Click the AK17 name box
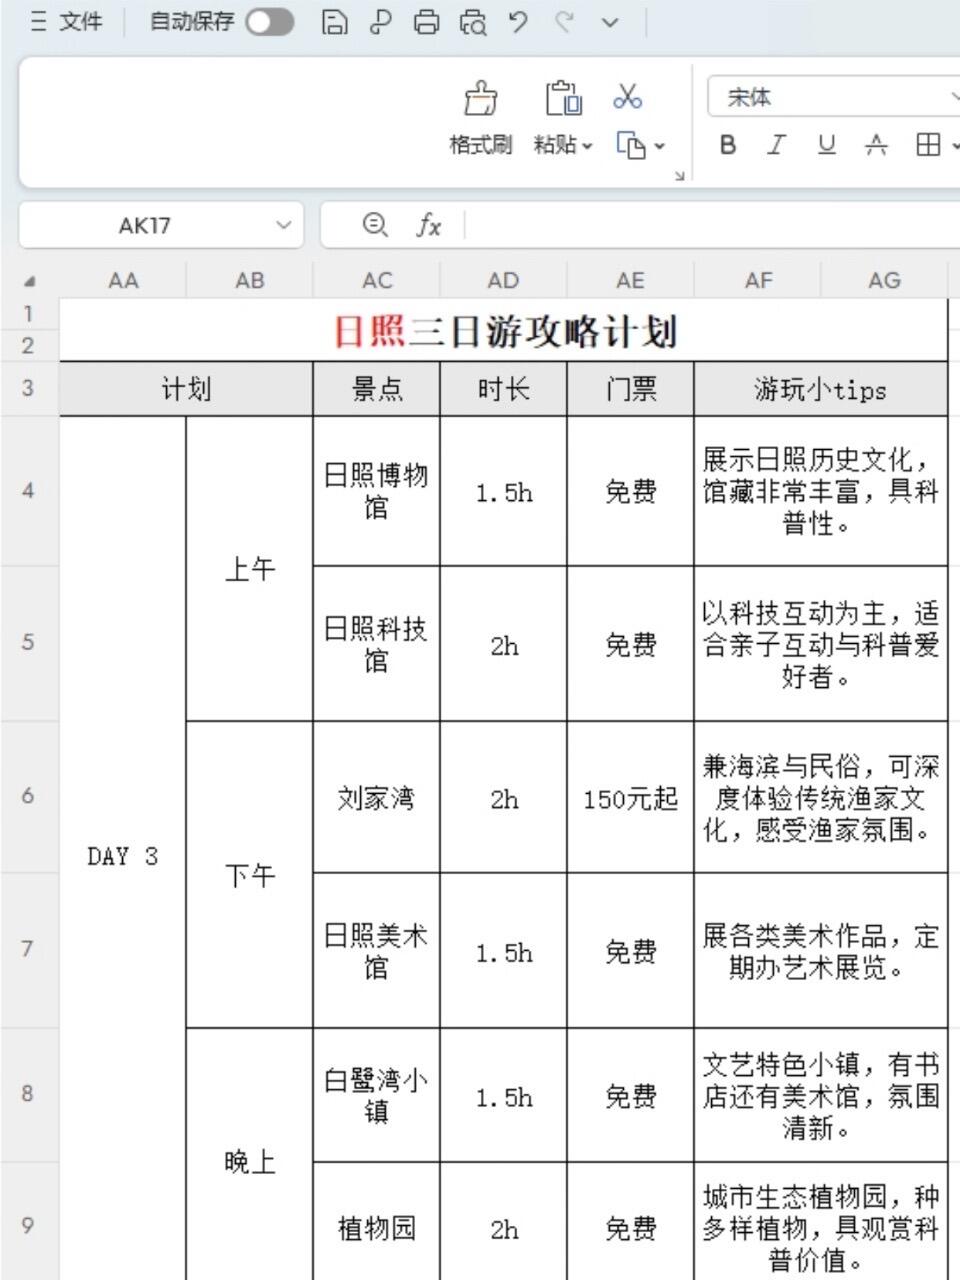Image resolution: width=960 pixels, height=1280 pixels. [145, 225]
